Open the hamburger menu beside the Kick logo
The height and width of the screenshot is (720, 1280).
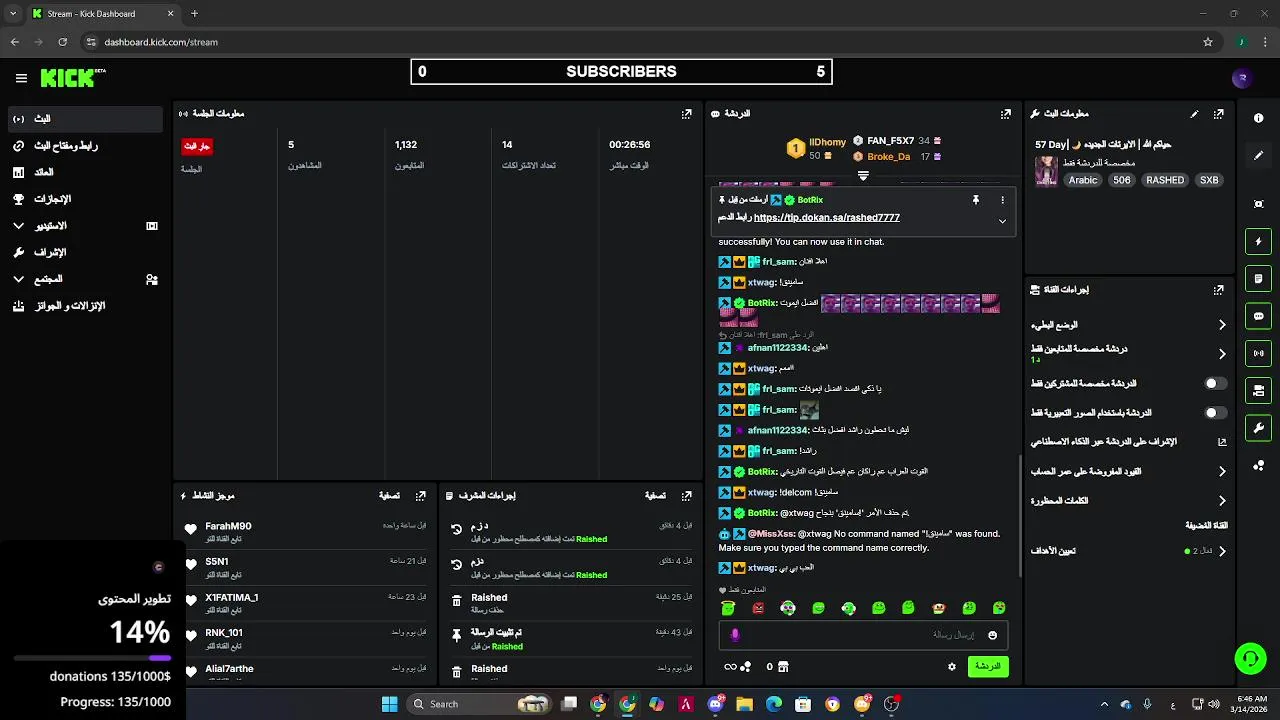tap(21, 78)
